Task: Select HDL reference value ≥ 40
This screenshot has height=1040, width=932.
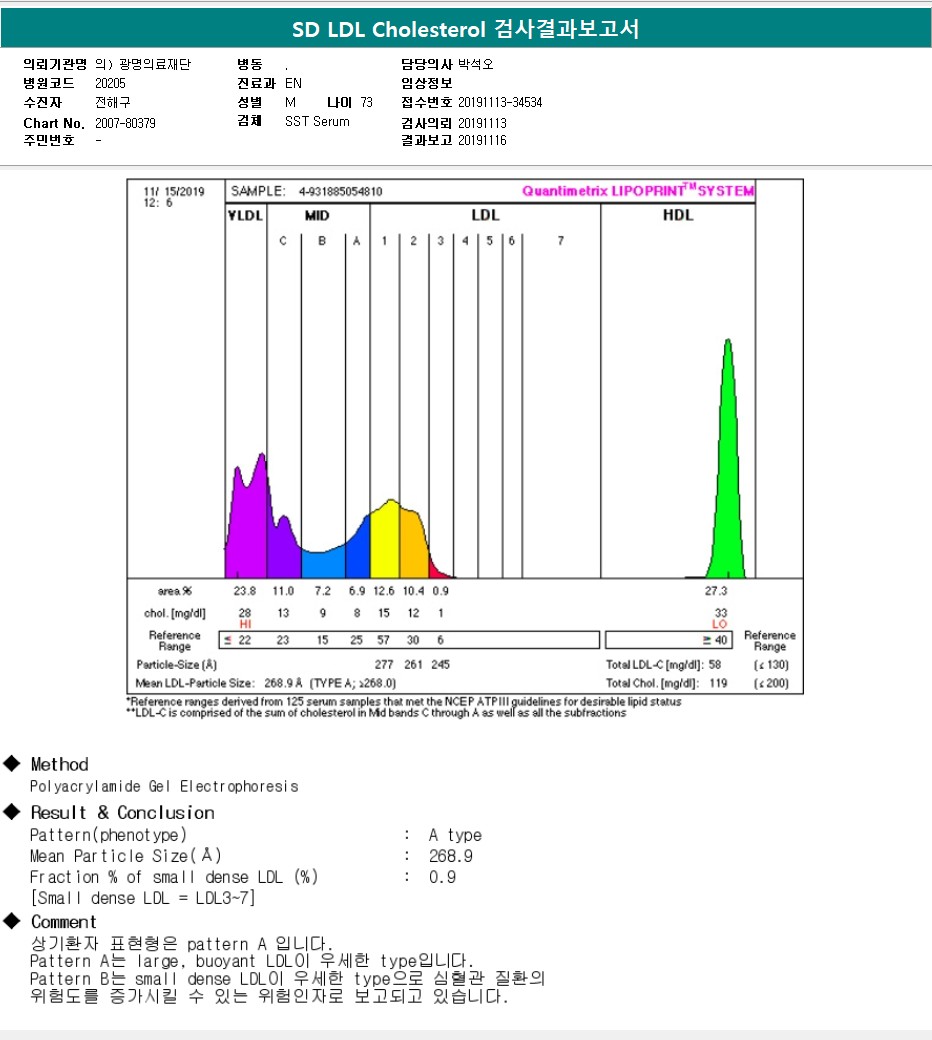Action: [715, 640]
